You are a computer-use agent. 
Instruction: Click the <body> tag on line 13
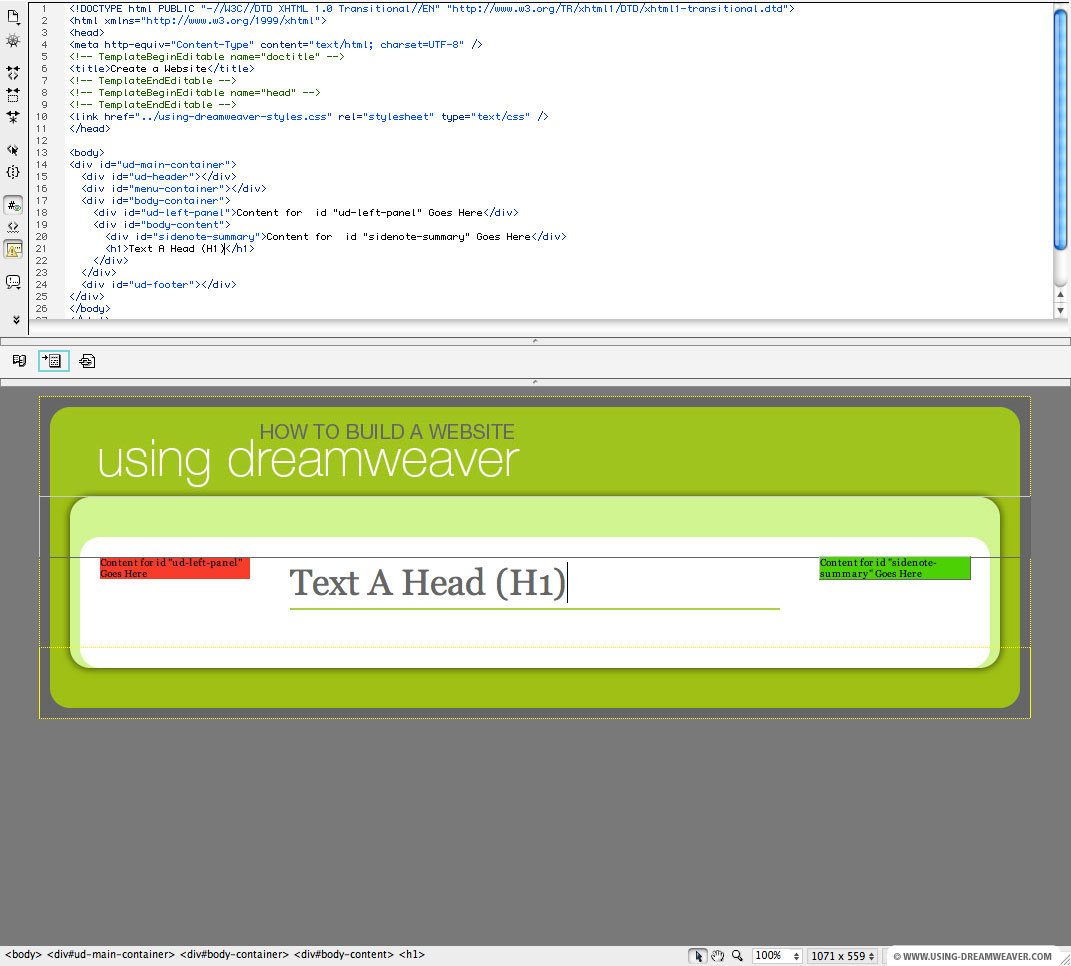pos(87,152)
